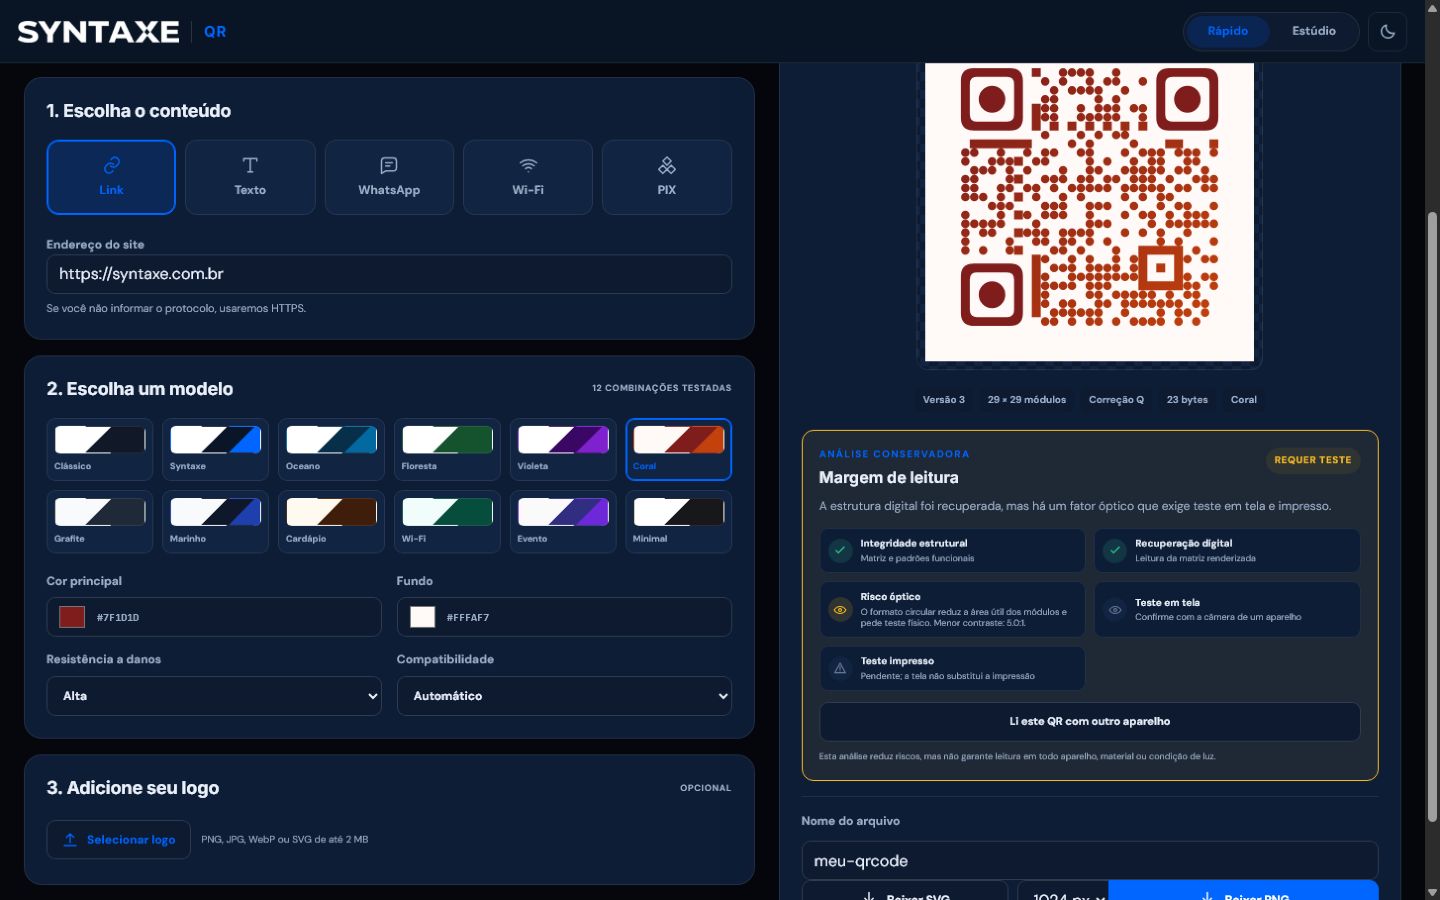
Task: Choose the Floresta color model
Action: point(447,449)
